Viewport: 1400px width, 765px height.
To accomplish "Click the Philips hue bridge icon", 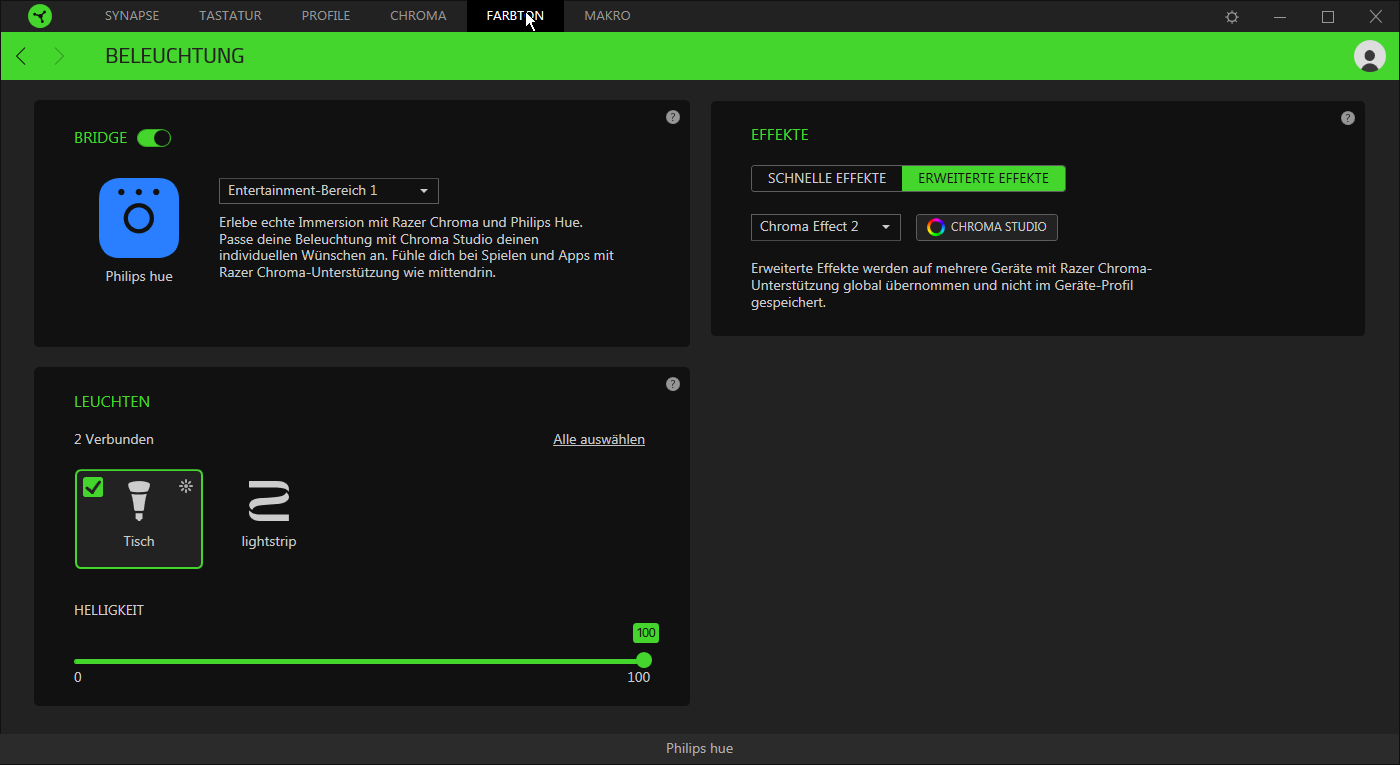I will tap(139, 218).
